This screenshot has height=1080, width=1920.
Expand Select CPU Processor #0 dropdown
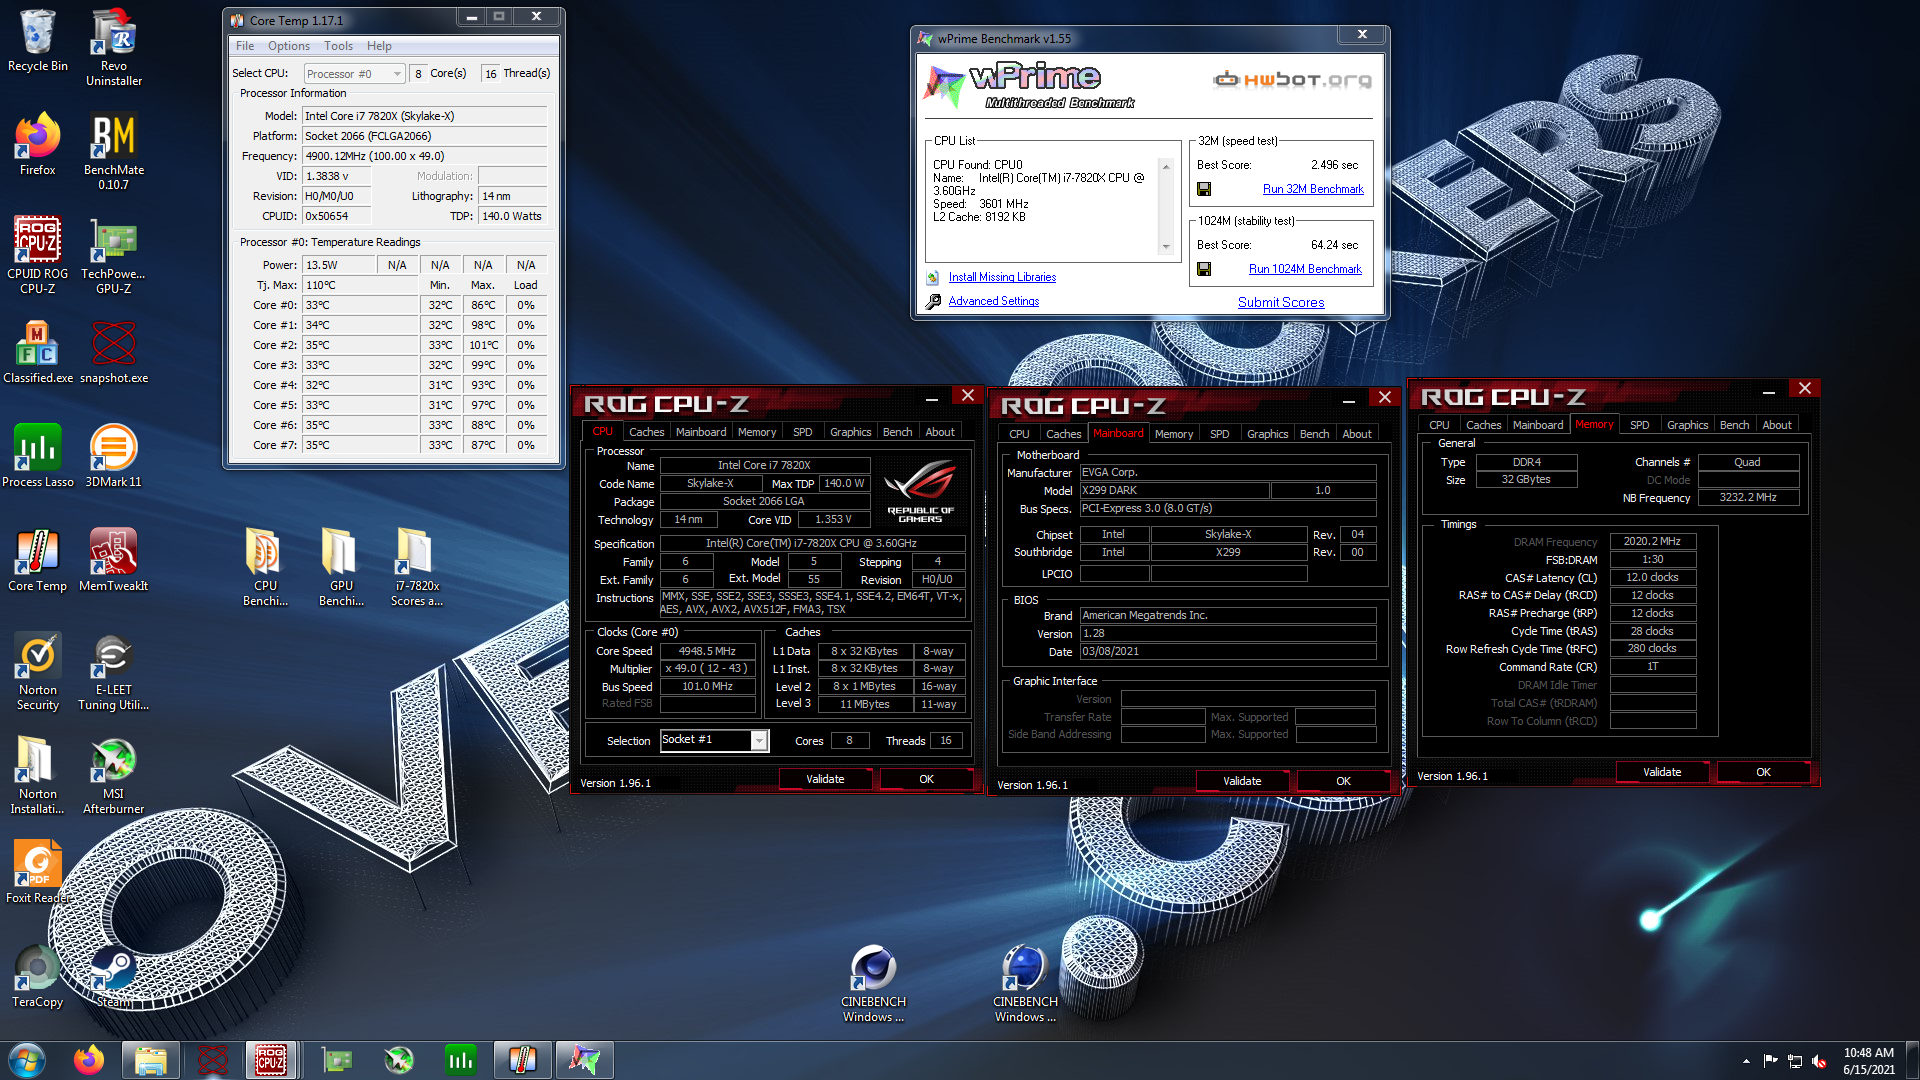pyautogui.click(x=354, y=73)
